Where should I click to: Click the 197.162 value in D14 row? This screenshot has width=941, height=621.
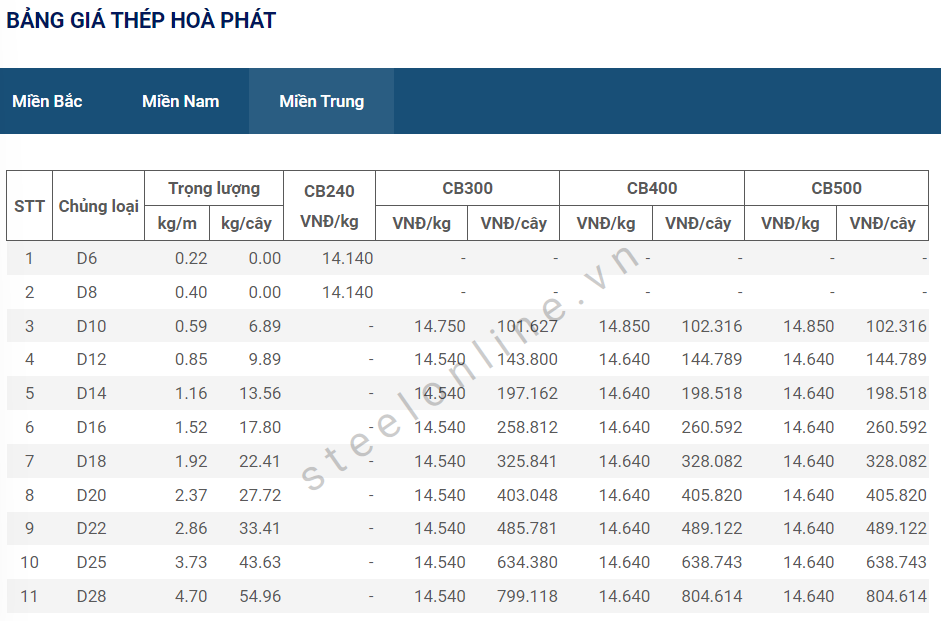point(527,394)
